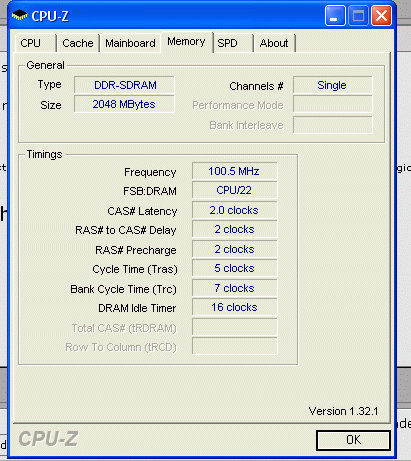411x461 pixels.
Task: Click the Bank Cycle Time value 7 clocks
Action: [234, 288]
